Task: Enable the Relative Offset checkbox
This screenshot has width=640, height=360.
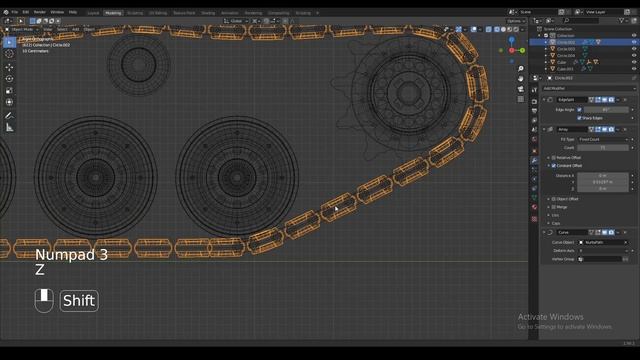Action: pos(554,158)
